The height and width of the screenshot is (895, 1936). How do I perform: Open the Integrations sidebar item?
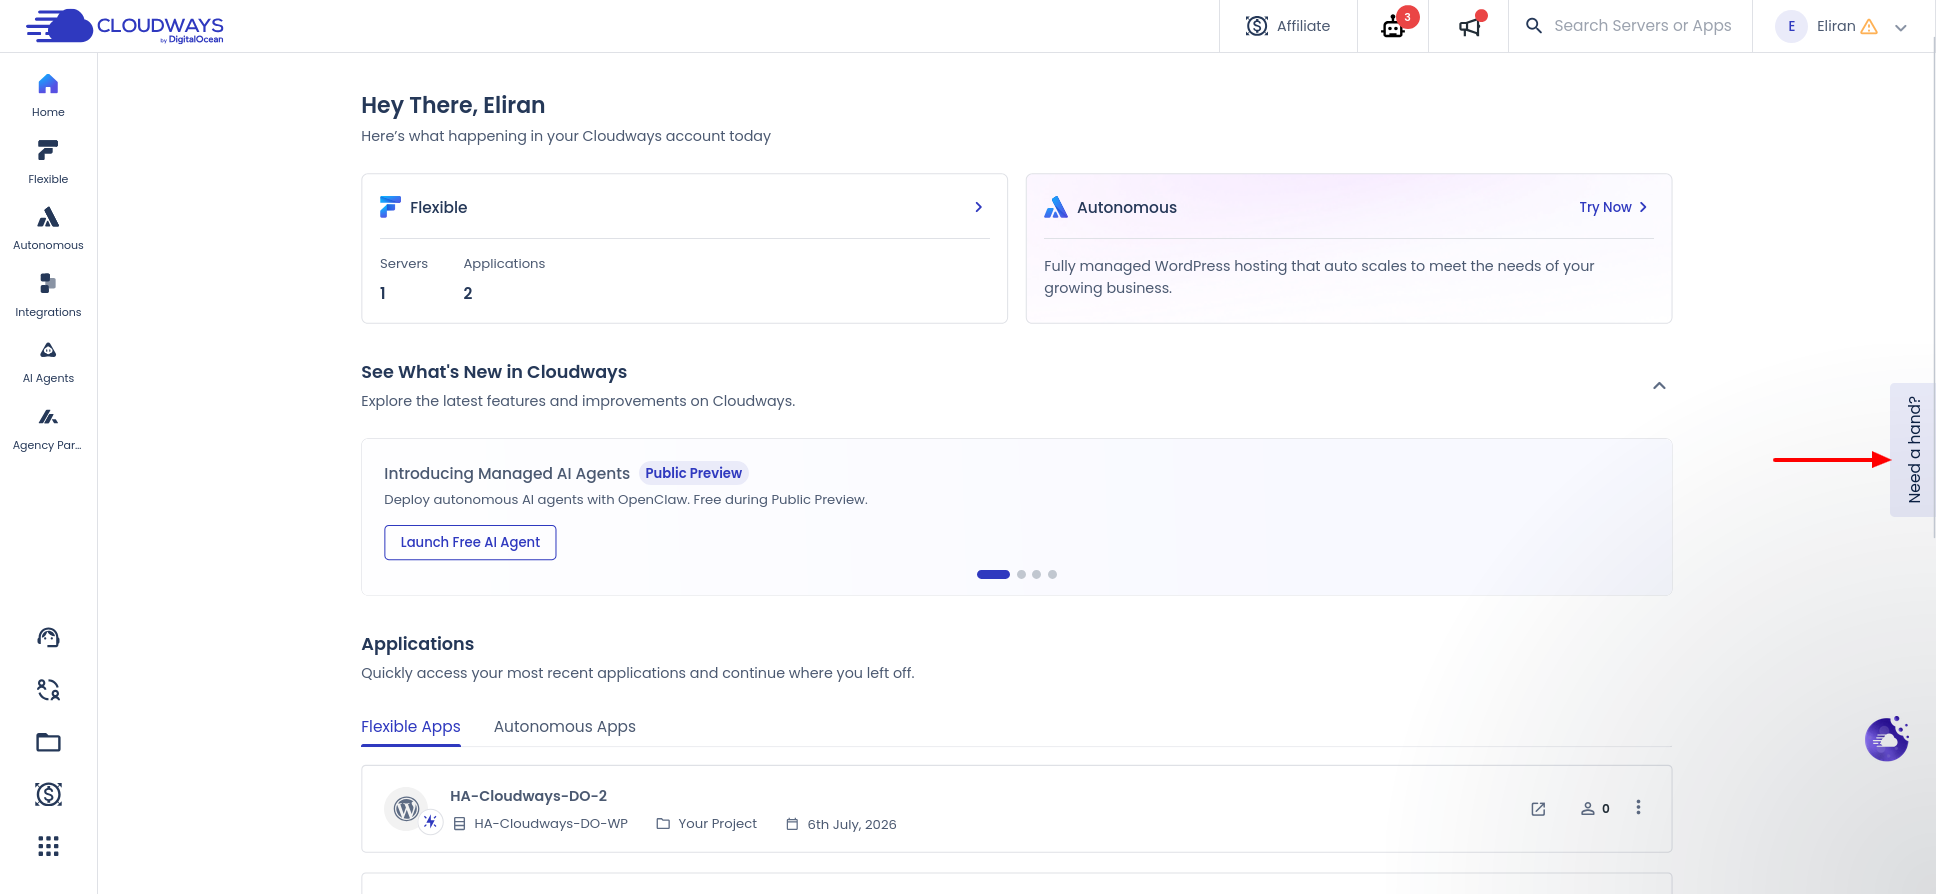[48, 295]
